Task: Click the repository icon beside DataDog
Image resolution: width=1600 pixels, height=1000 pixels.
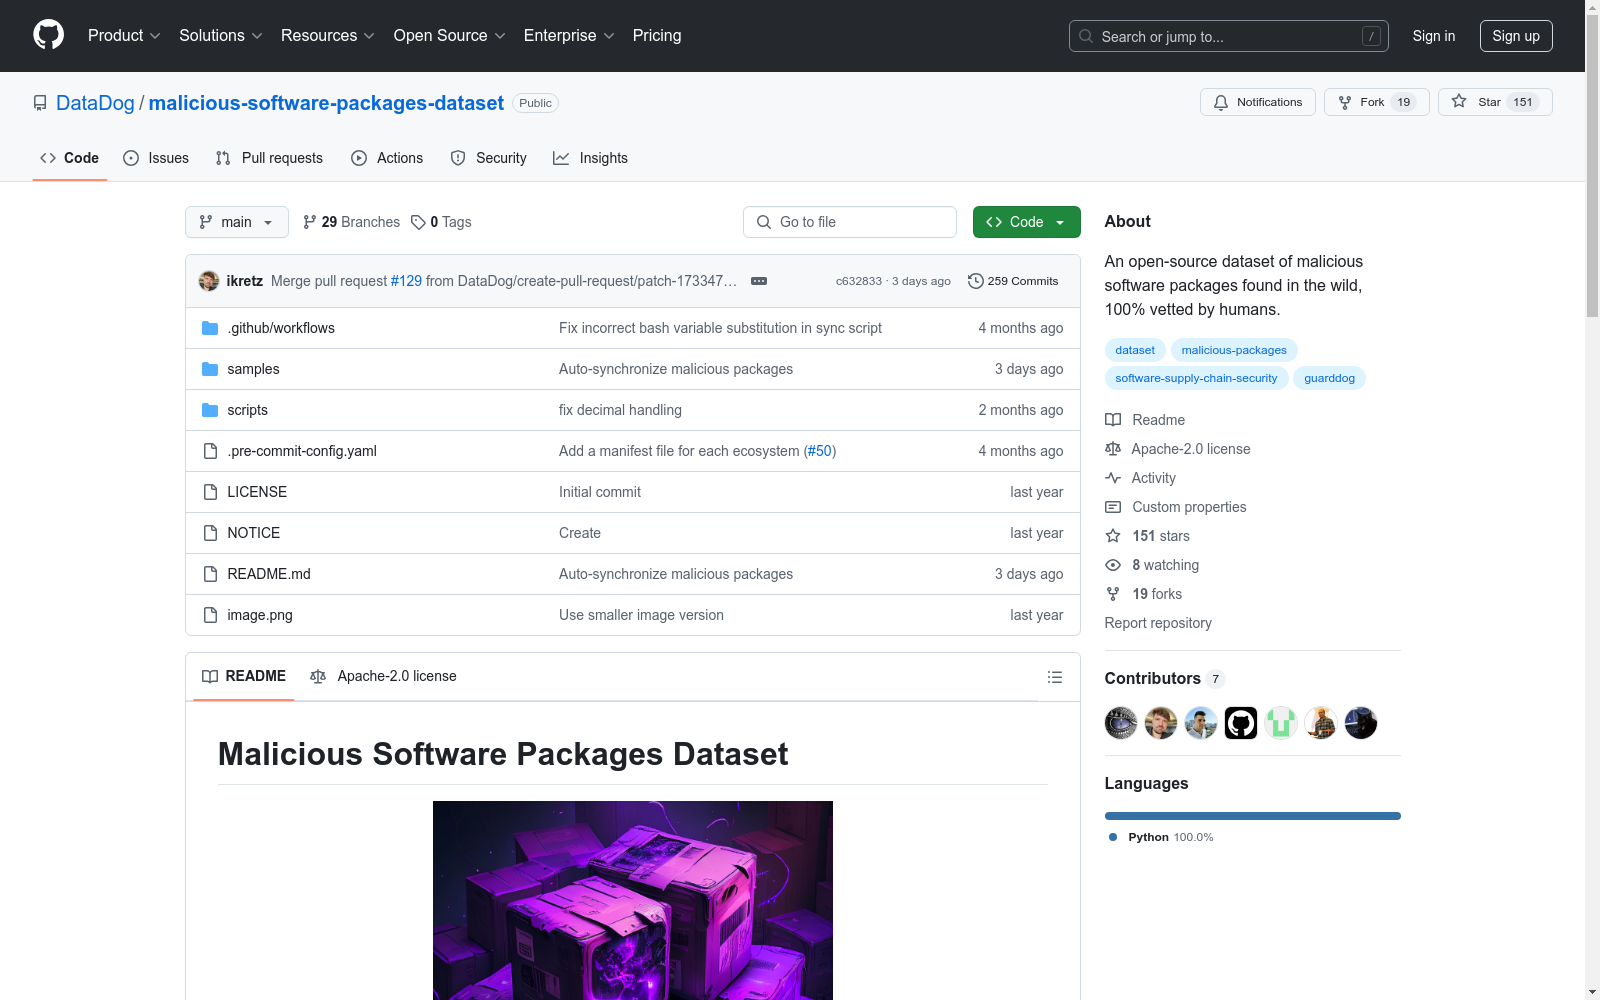Action: pyautogui.click(x=40, y=103)
